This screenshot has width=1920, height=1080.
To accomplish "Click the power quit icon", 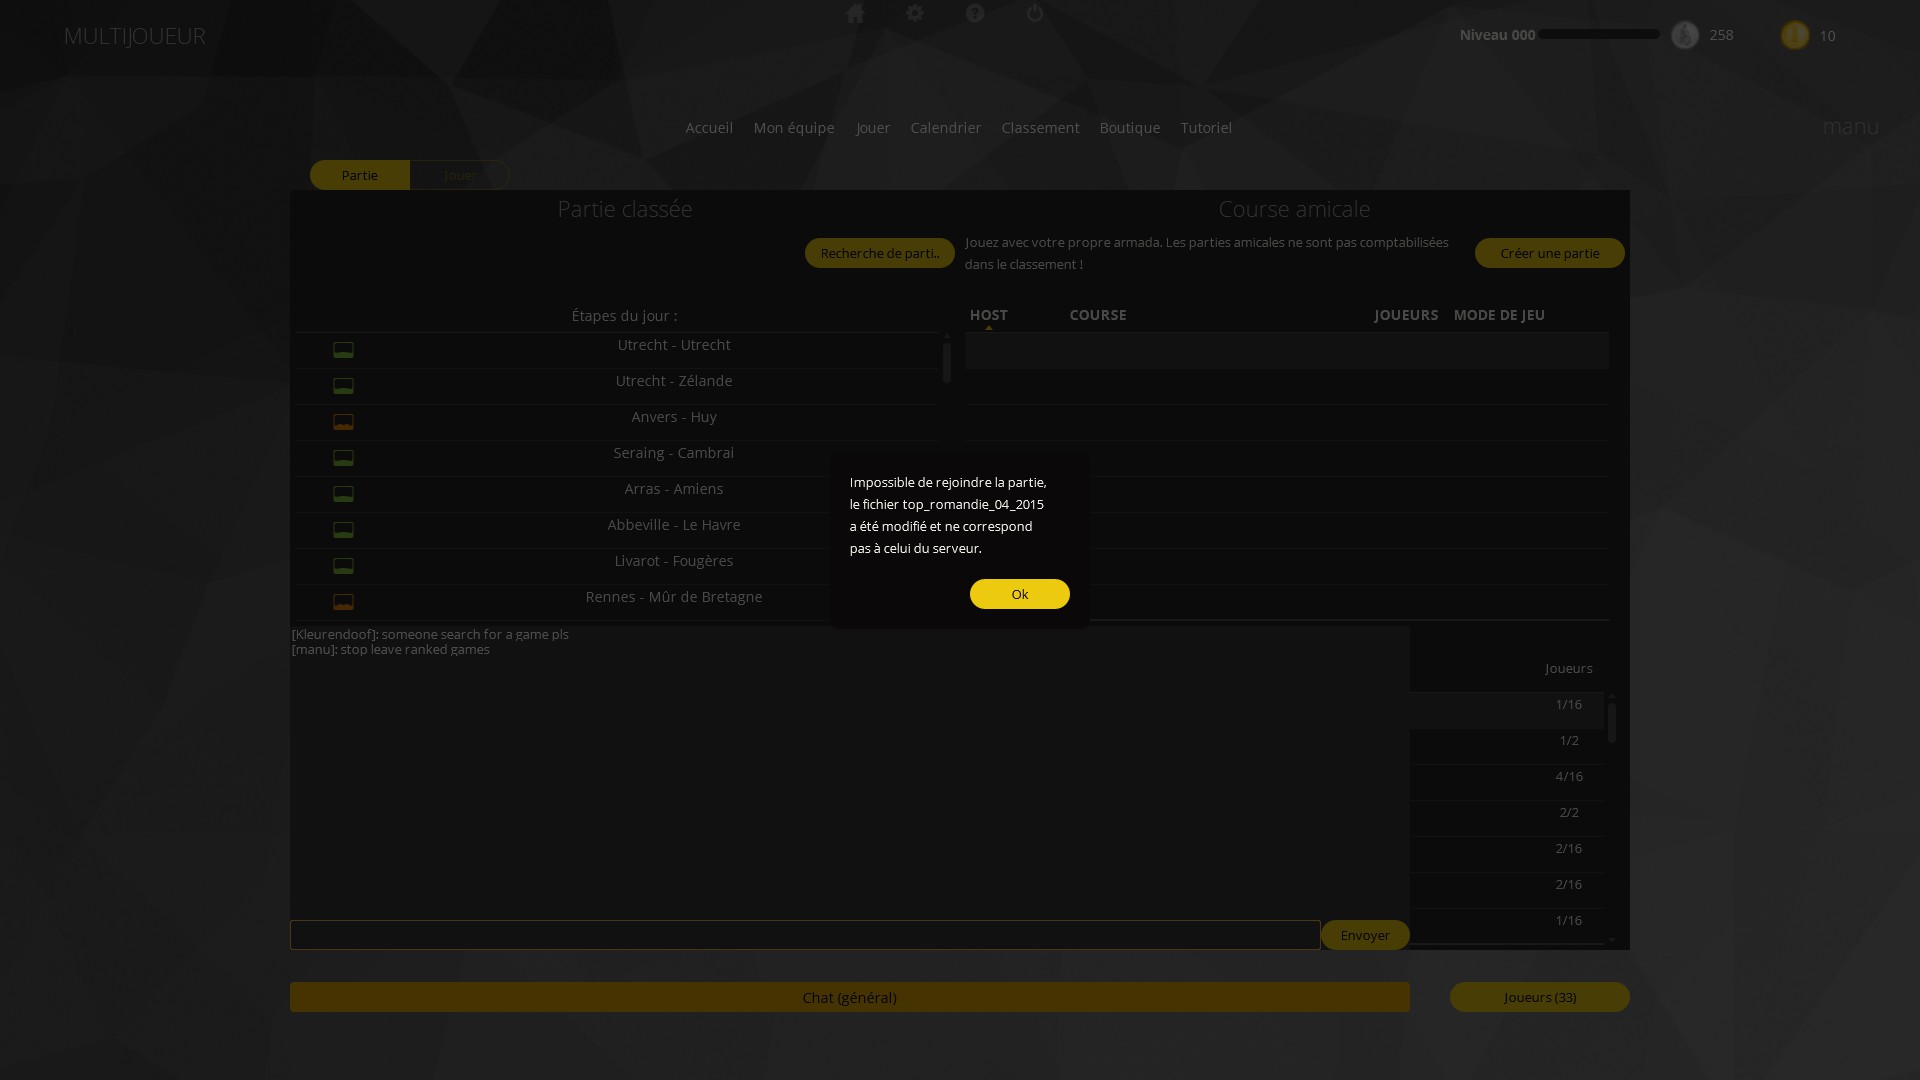I will [1035, 13].
